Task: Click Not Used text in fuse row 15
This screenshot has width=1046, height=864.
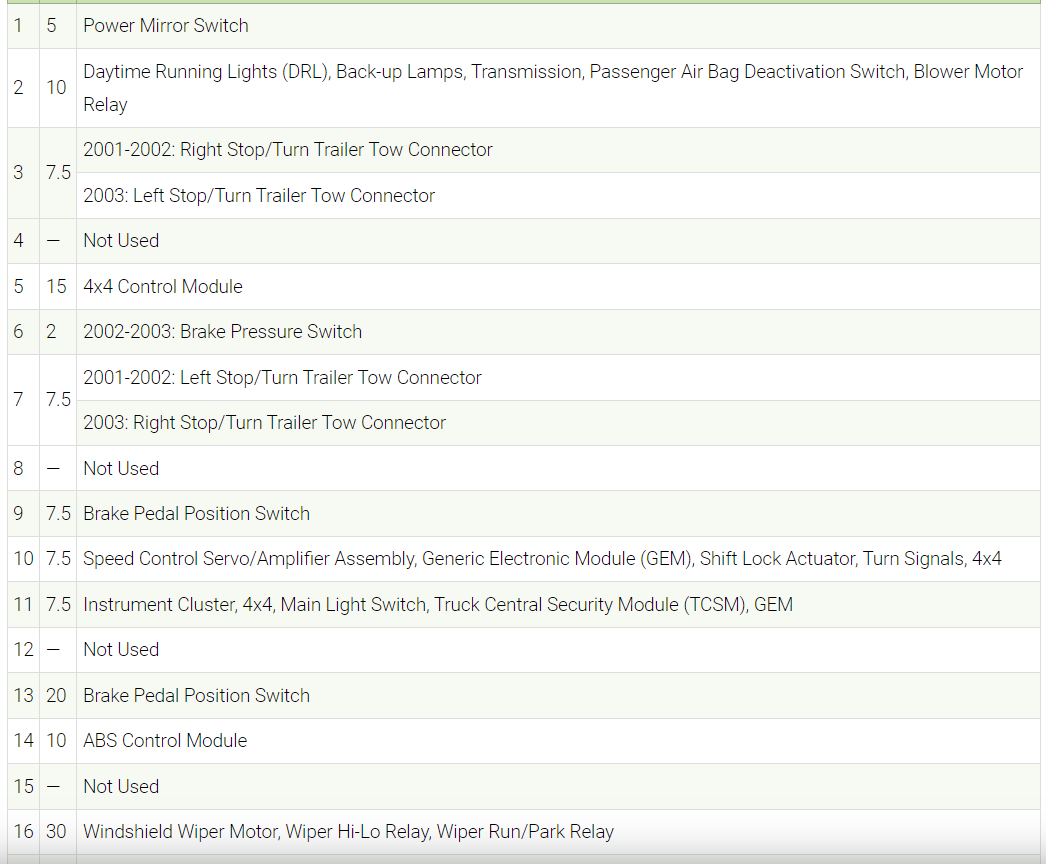Action: click(x=121, y=787)
